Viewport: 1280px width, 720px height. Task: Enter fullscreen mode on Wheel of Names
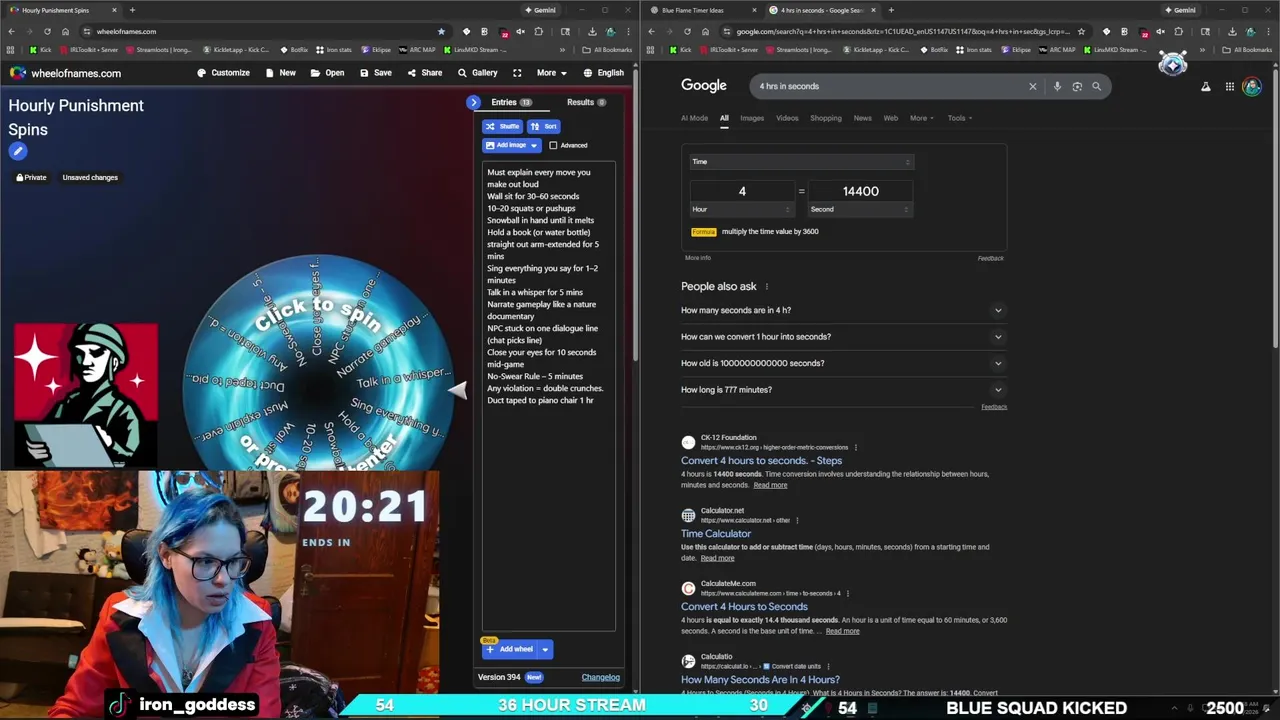pos(517,73)
